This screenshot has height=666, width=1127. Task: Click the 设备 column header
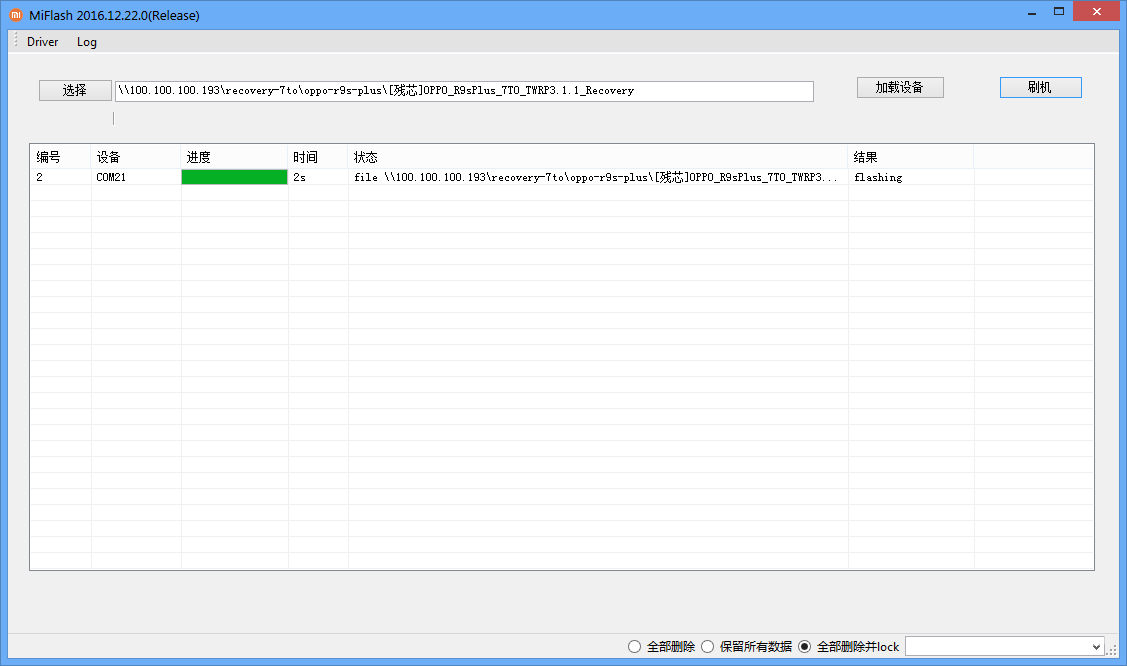135,157
